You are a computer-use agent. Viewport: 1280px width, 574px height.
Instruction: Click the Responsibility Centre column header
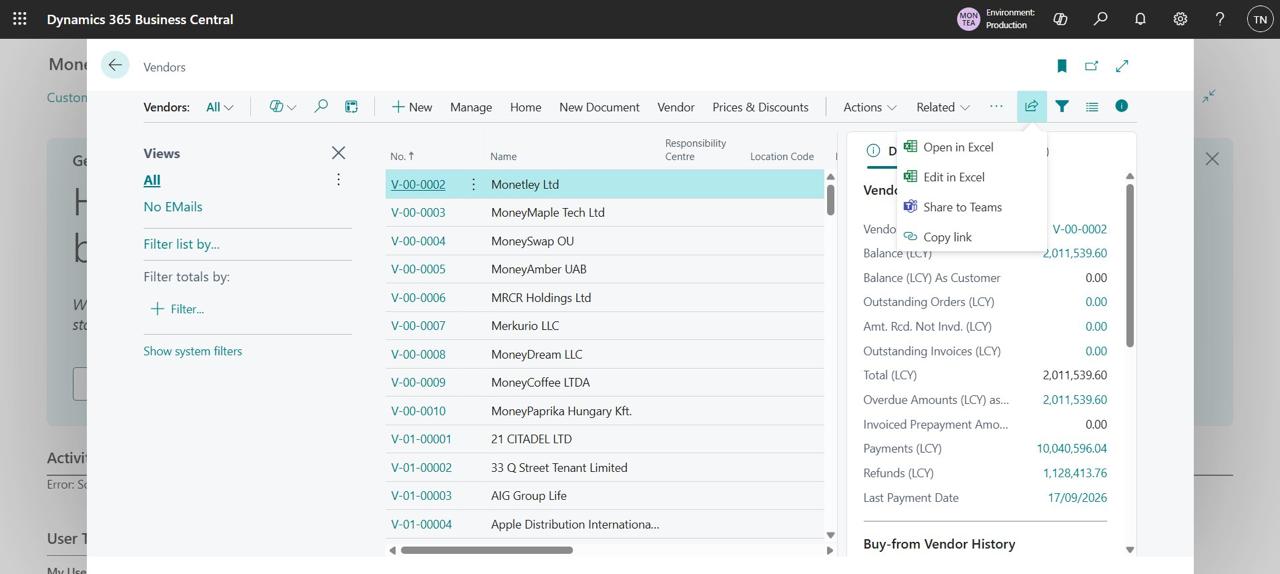pyautogui.click(x=696, y=150)
